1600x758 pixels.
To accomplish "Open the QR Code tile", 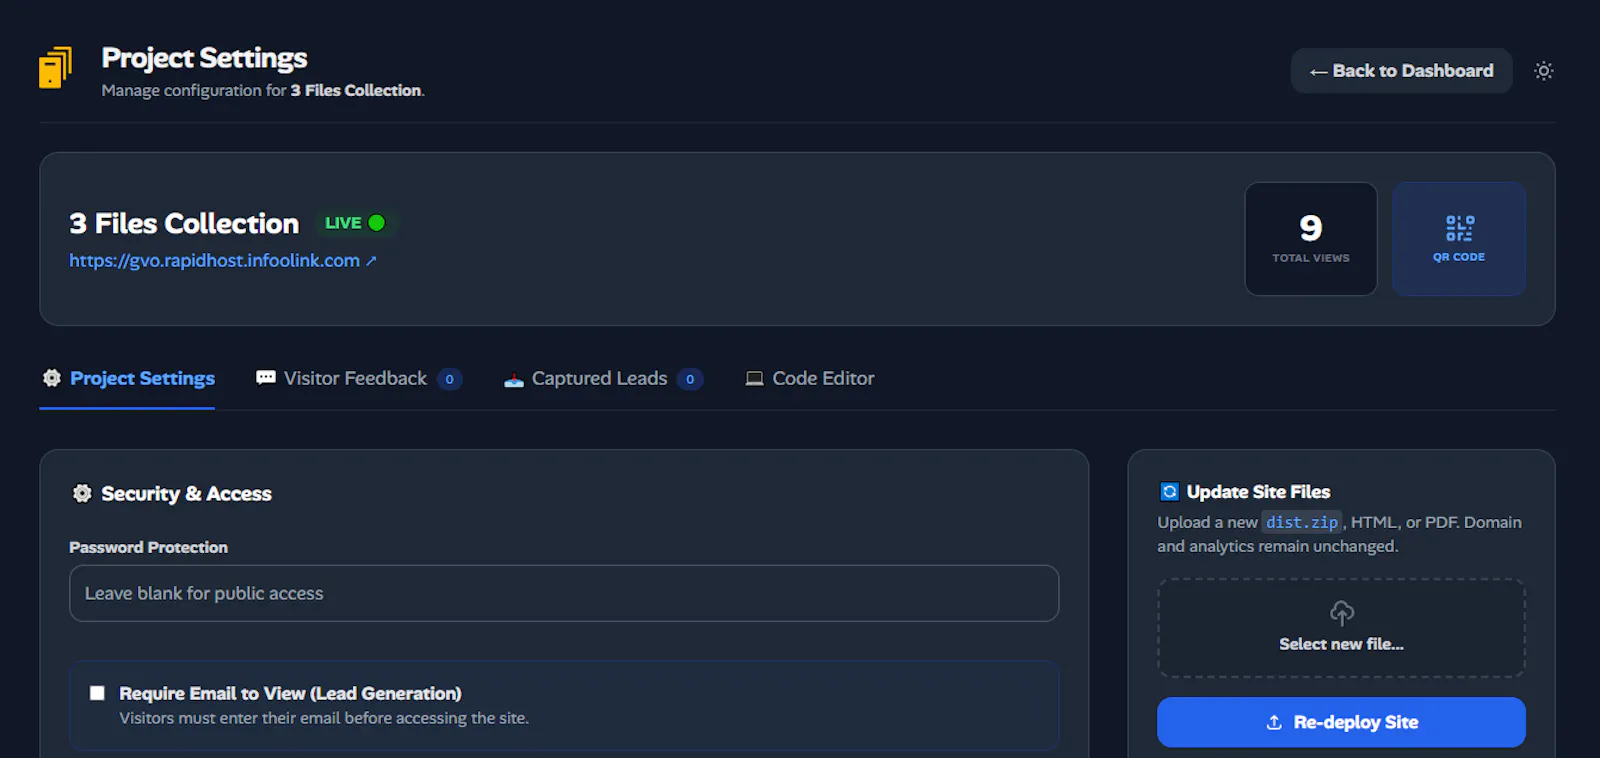I will (1459, 239).
